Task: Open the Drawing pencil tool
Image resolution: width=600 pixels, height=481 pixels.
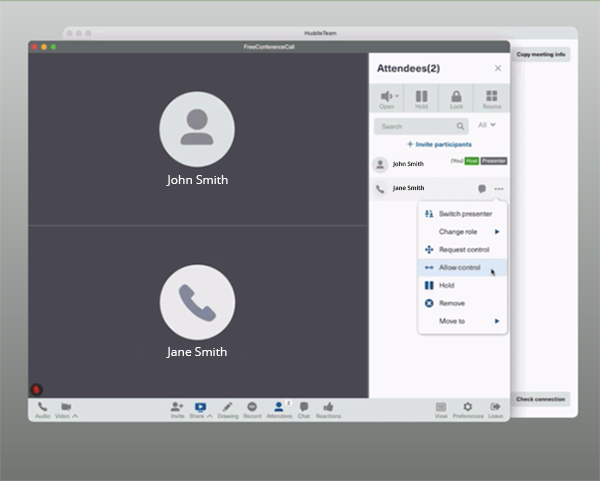Action: tap(228, 406)
